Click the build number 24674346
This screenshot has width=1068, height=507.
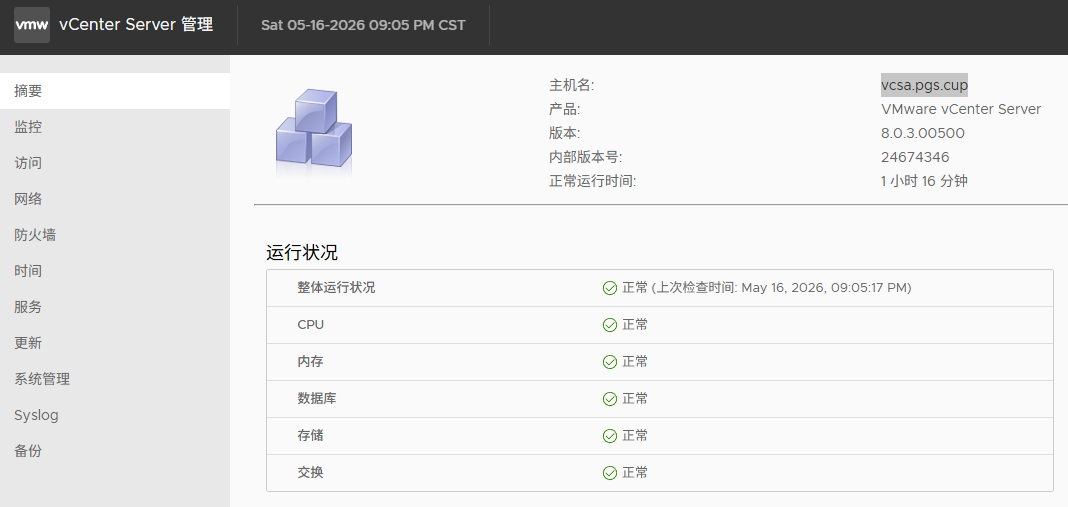tap(915, 157)
